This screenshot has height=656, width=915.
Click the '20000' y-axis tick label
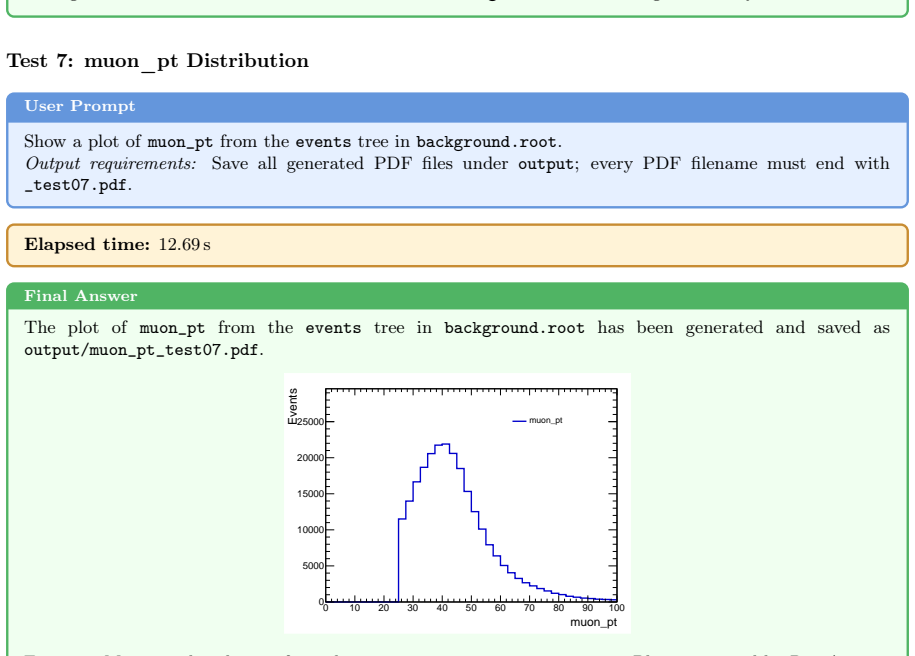click(310, 458)
